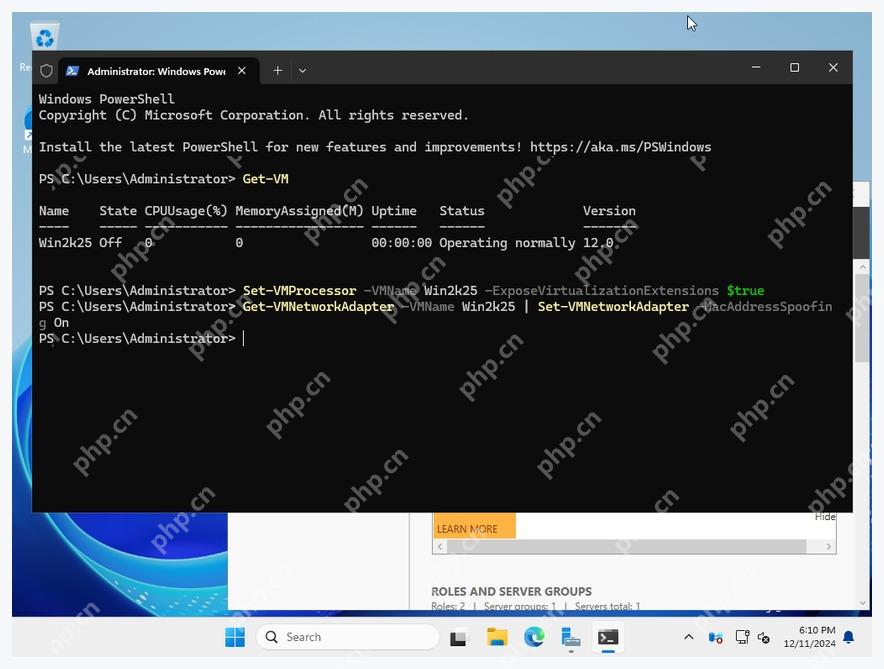Click the https://aka.ms/PSWindows link text
The width and height of the screenshot is (884, 669).
(620, 147)
